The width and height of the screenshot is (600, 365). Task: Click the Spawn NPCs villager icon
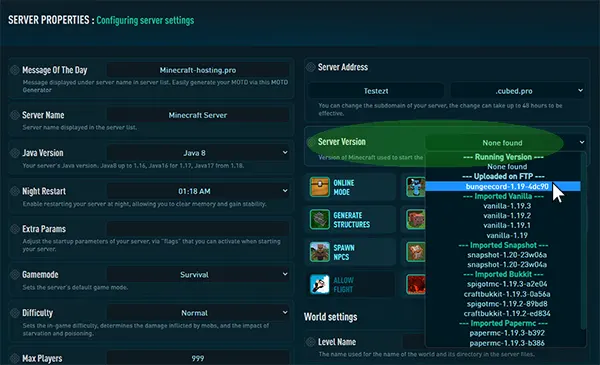pos(320,252)
